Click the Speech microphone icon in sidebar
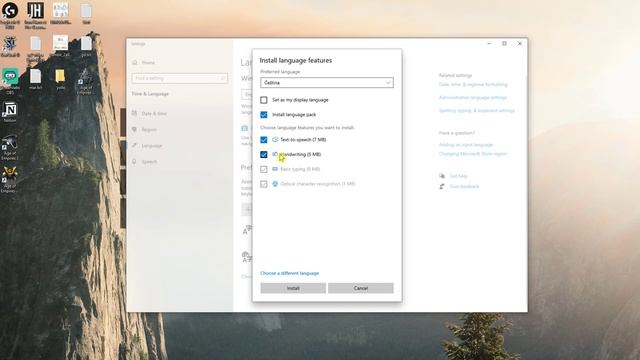Image resolution: width=640 pixels, height=360 pixels. (x=134, y=162)
